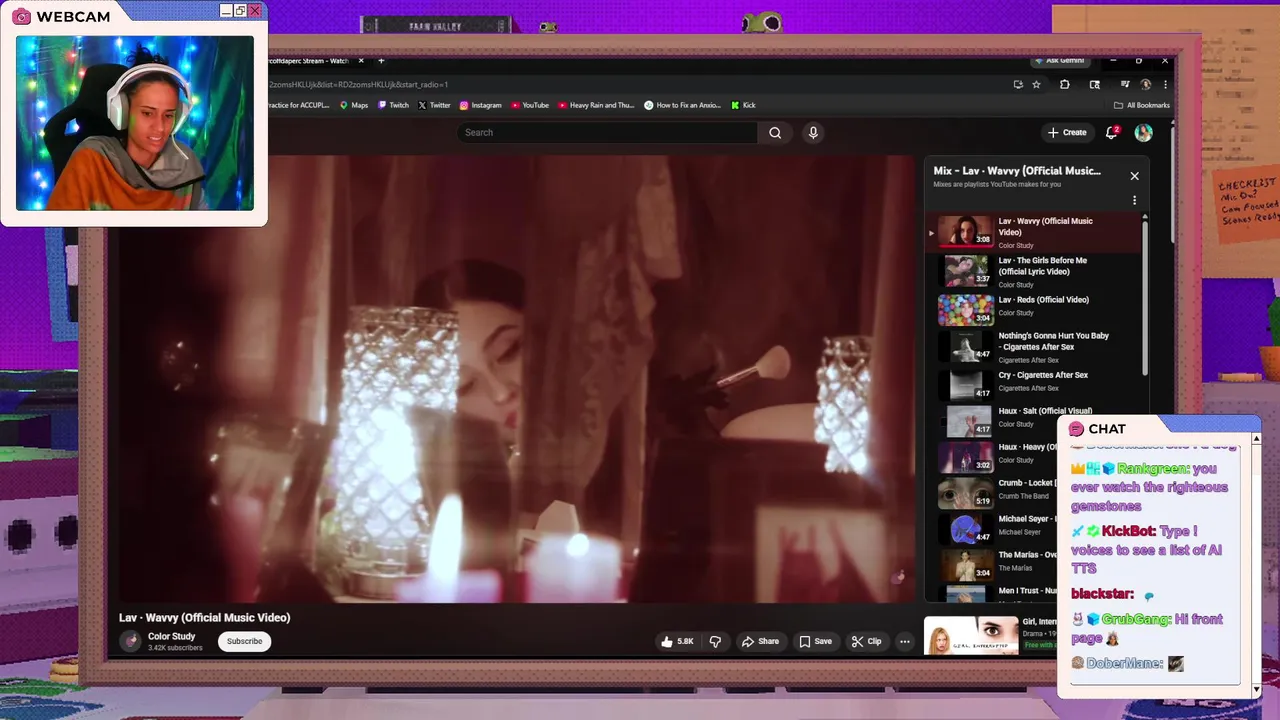This screenshot has height=720, width=1280.
Task: Open more actions ellipsis under the video
Action: pos(904,641)
